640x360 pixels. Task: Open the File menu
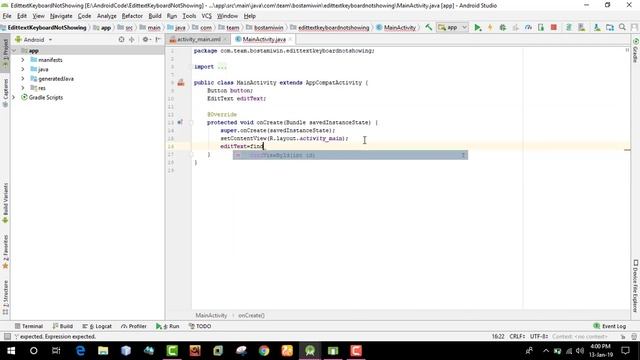(x=7, y=16)
